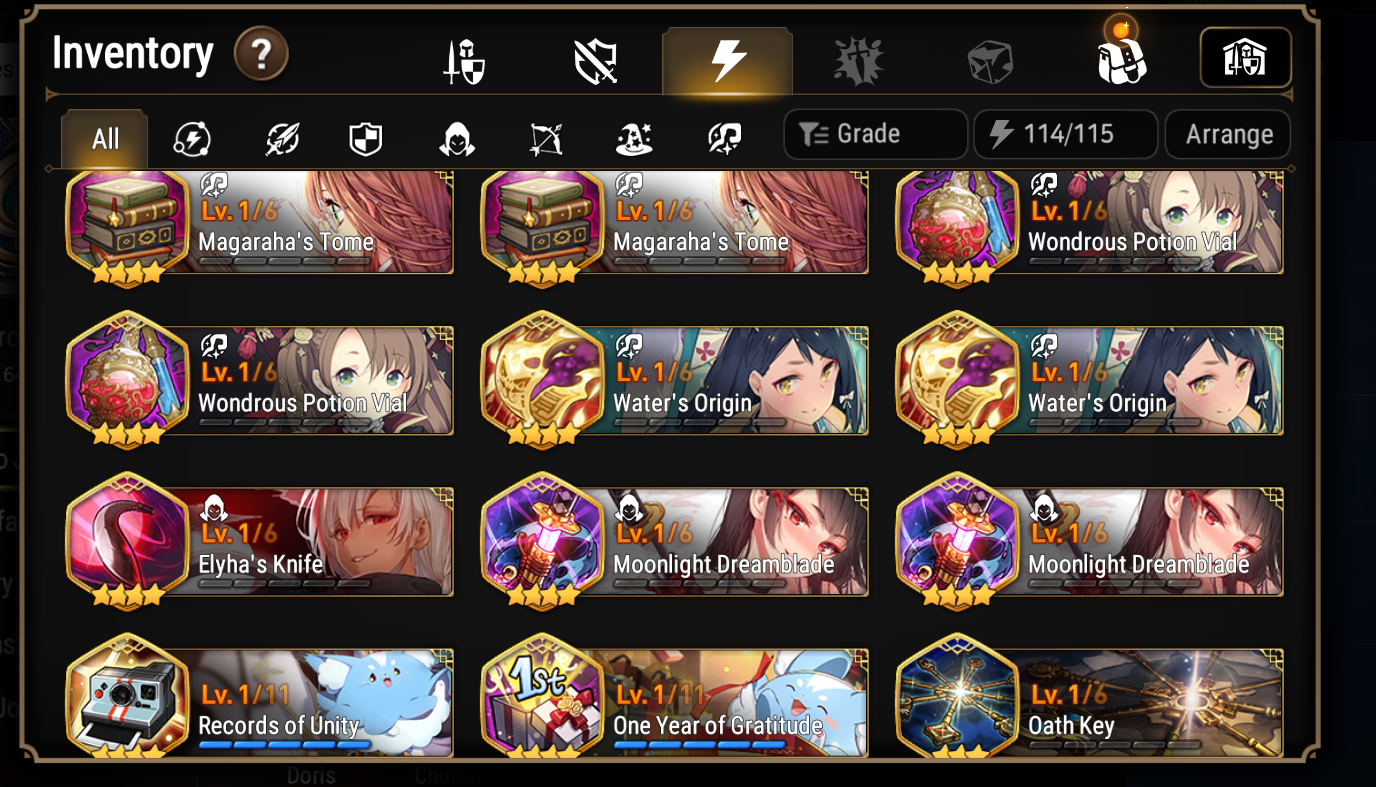Screen dimensions: 1376x787
Task: Open the Grade sort dropdown
Action: pos(875,134)
